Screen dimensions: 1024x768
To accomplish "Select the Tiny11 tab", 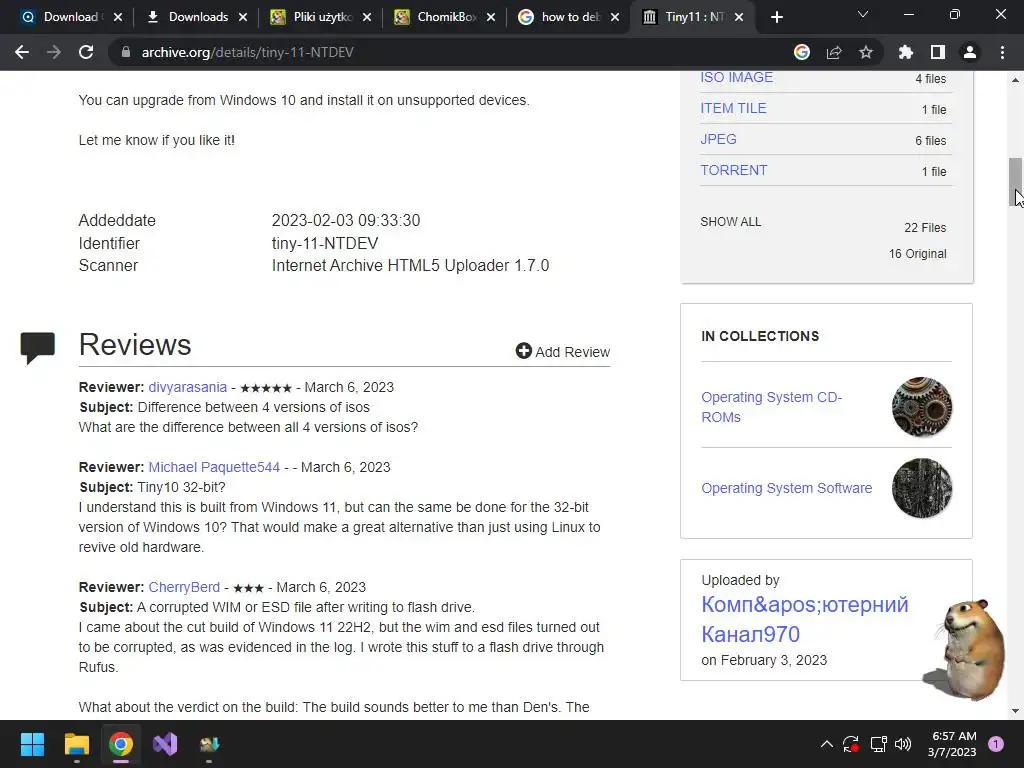I will (694, 17).
